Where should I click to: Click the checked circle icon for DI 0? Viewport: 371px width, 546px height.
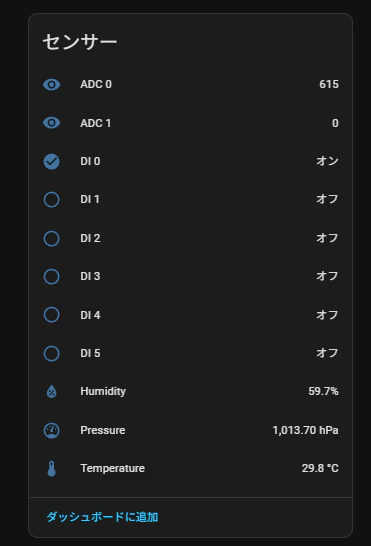tap(52, 162)
